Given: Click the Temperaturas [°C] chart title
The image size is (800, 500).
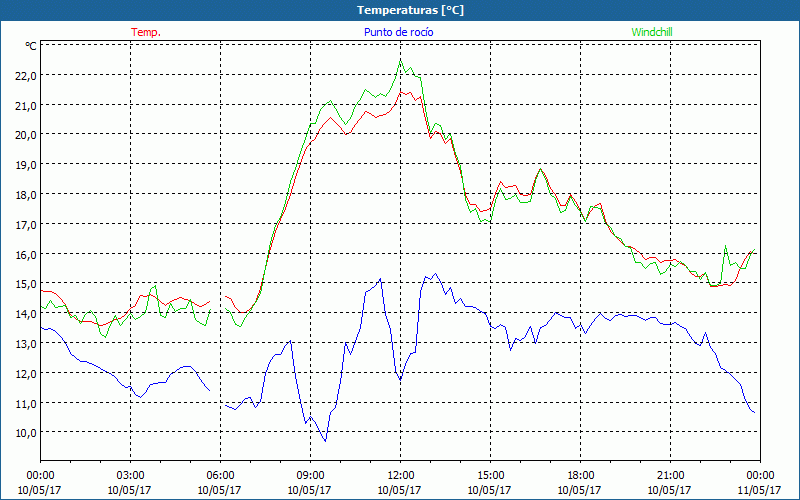Looking at the screenshot, I should click(410, 10).
